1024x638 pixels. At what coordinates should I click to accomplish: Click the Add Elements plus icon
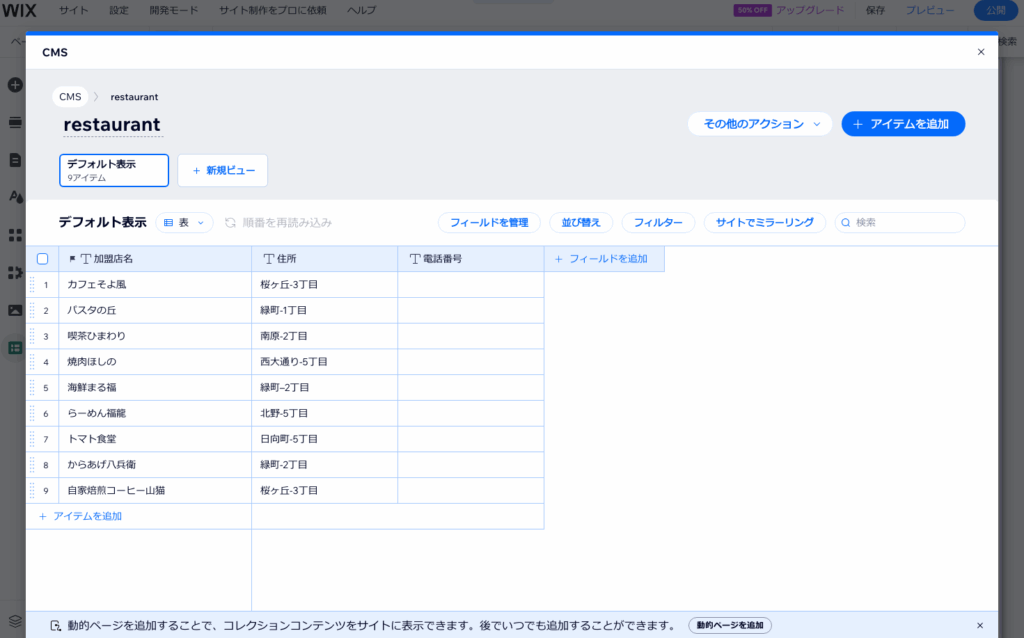pyautogui.click(x=14, y=85)
